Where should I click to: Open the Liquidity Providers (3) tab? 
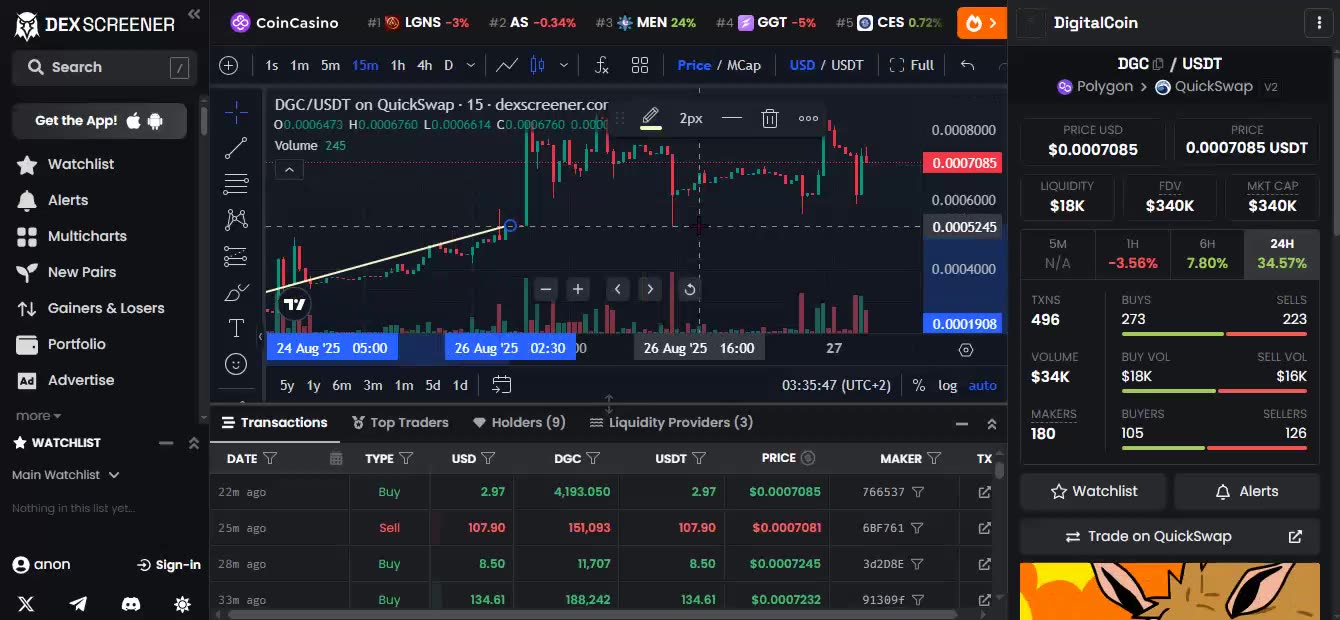[x=672, y=422]
